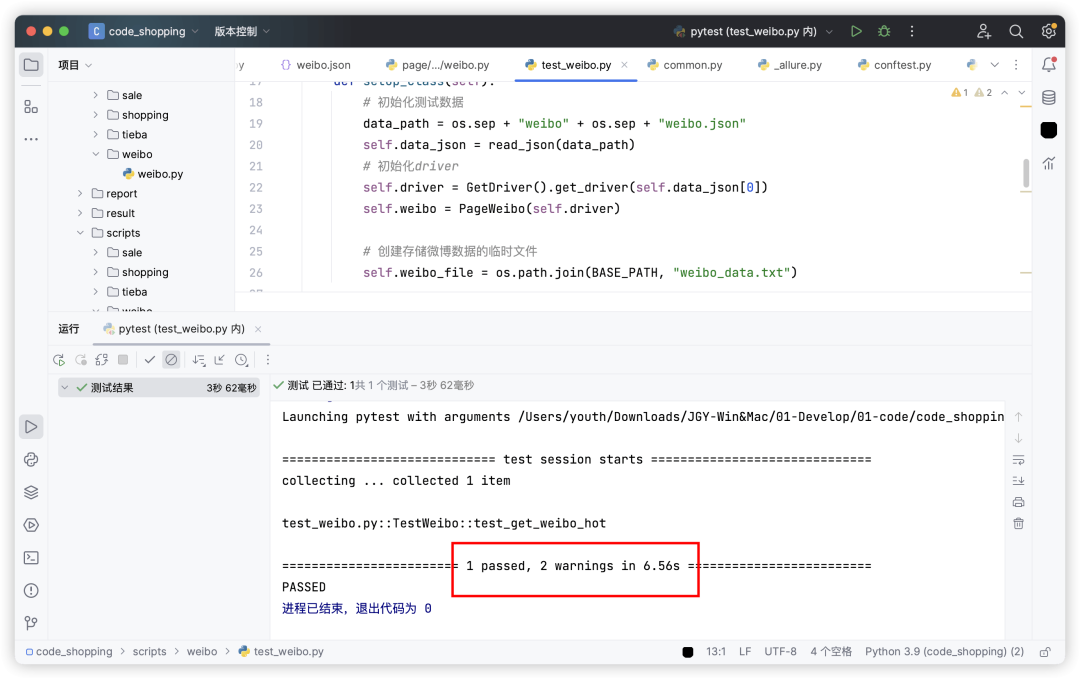The width and height of the screenshot is (1080, 679).
Task: Open the chart tool window on right bar
Action: click(x=1048, y=163)
